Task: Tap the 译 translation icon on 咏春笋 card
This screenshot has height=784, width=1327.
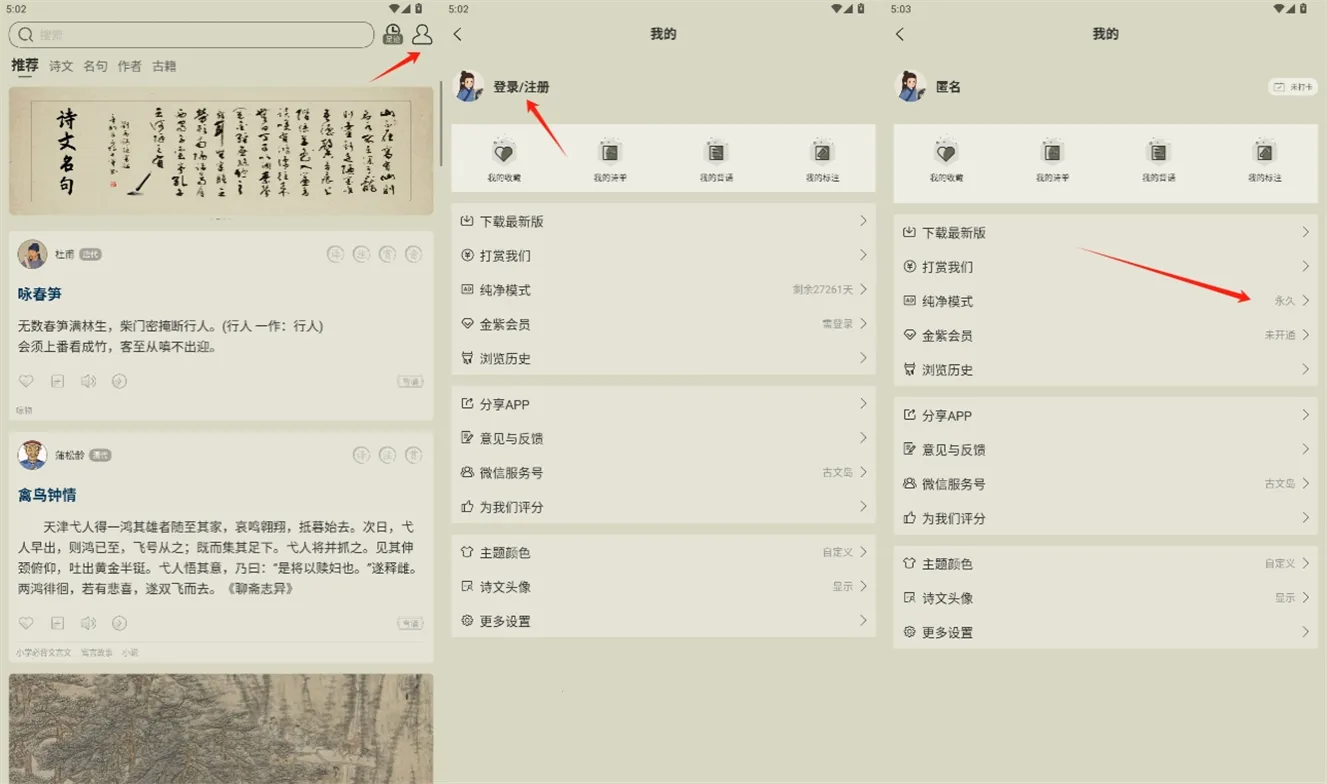Action: click(x=336, y=254)
